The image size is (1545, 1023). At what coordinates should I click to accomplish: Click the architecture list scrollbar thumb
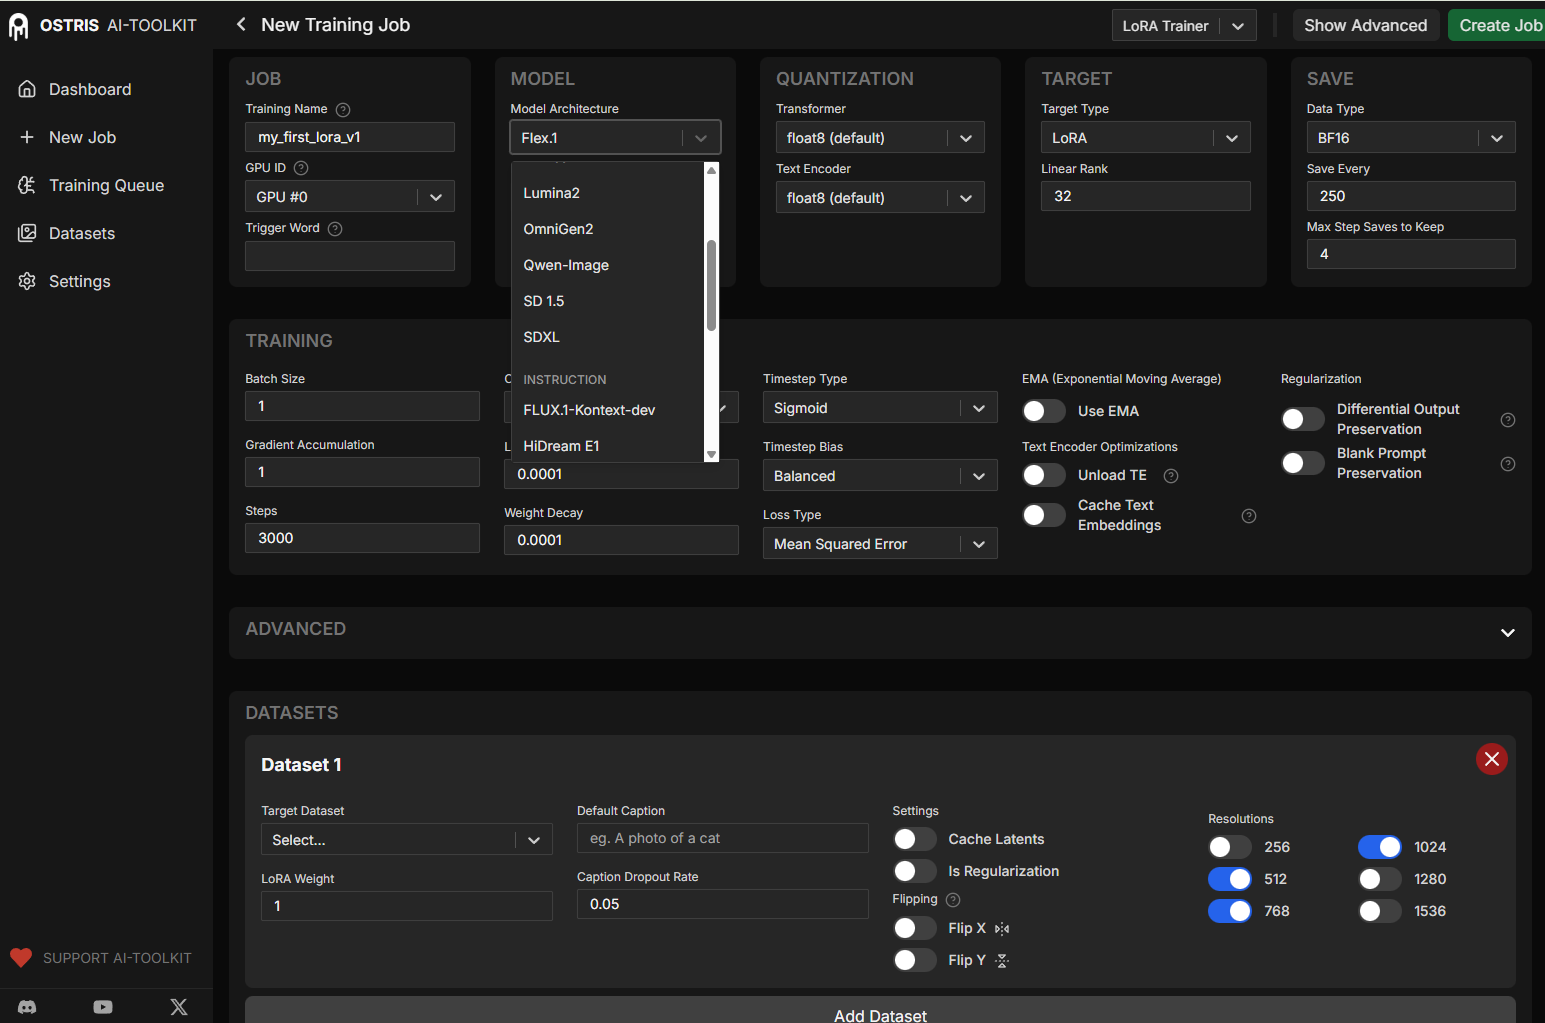click(711, 285)
